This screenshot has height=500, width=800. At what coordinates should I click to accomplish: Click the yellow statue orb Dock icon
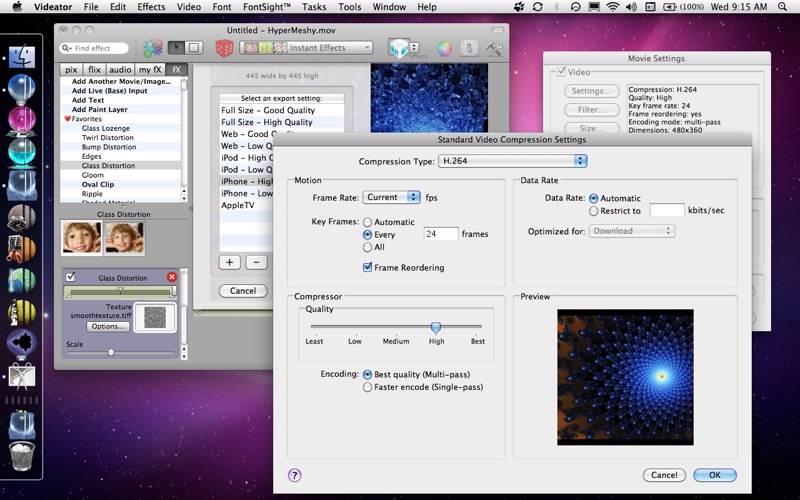point(22,312)
